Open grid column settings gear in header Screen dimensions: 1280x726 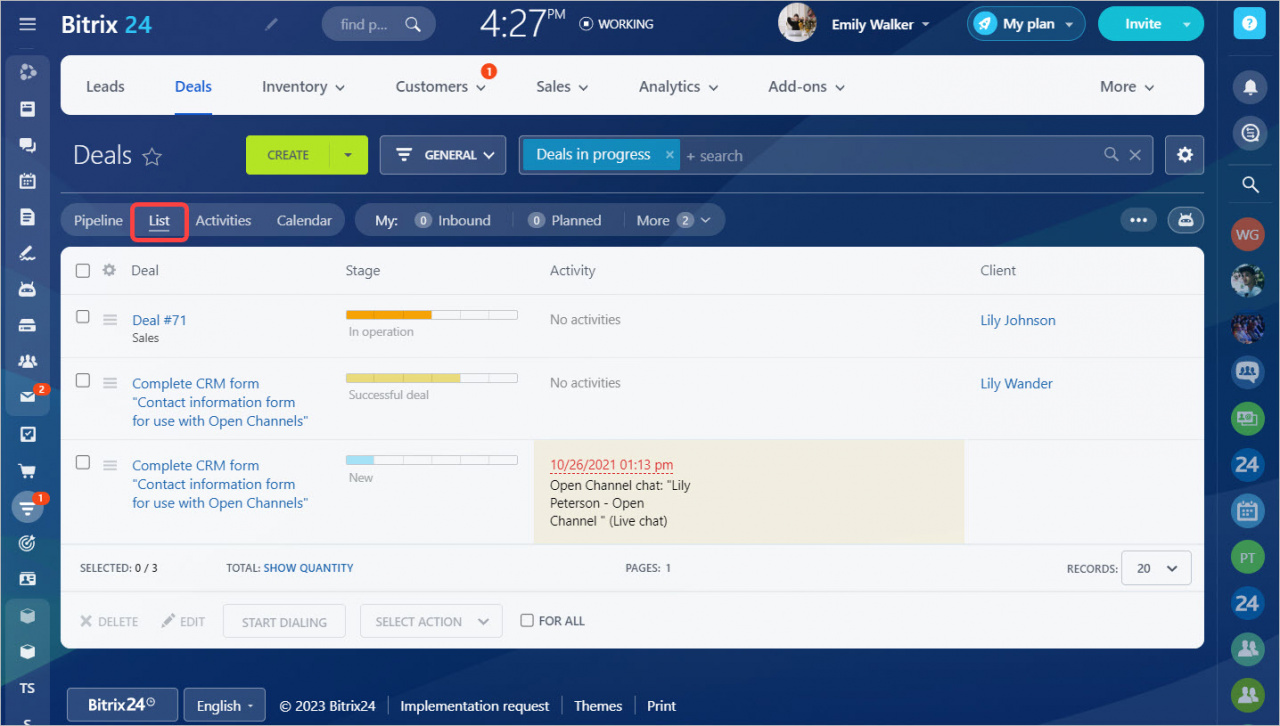[x=109, y=270]
